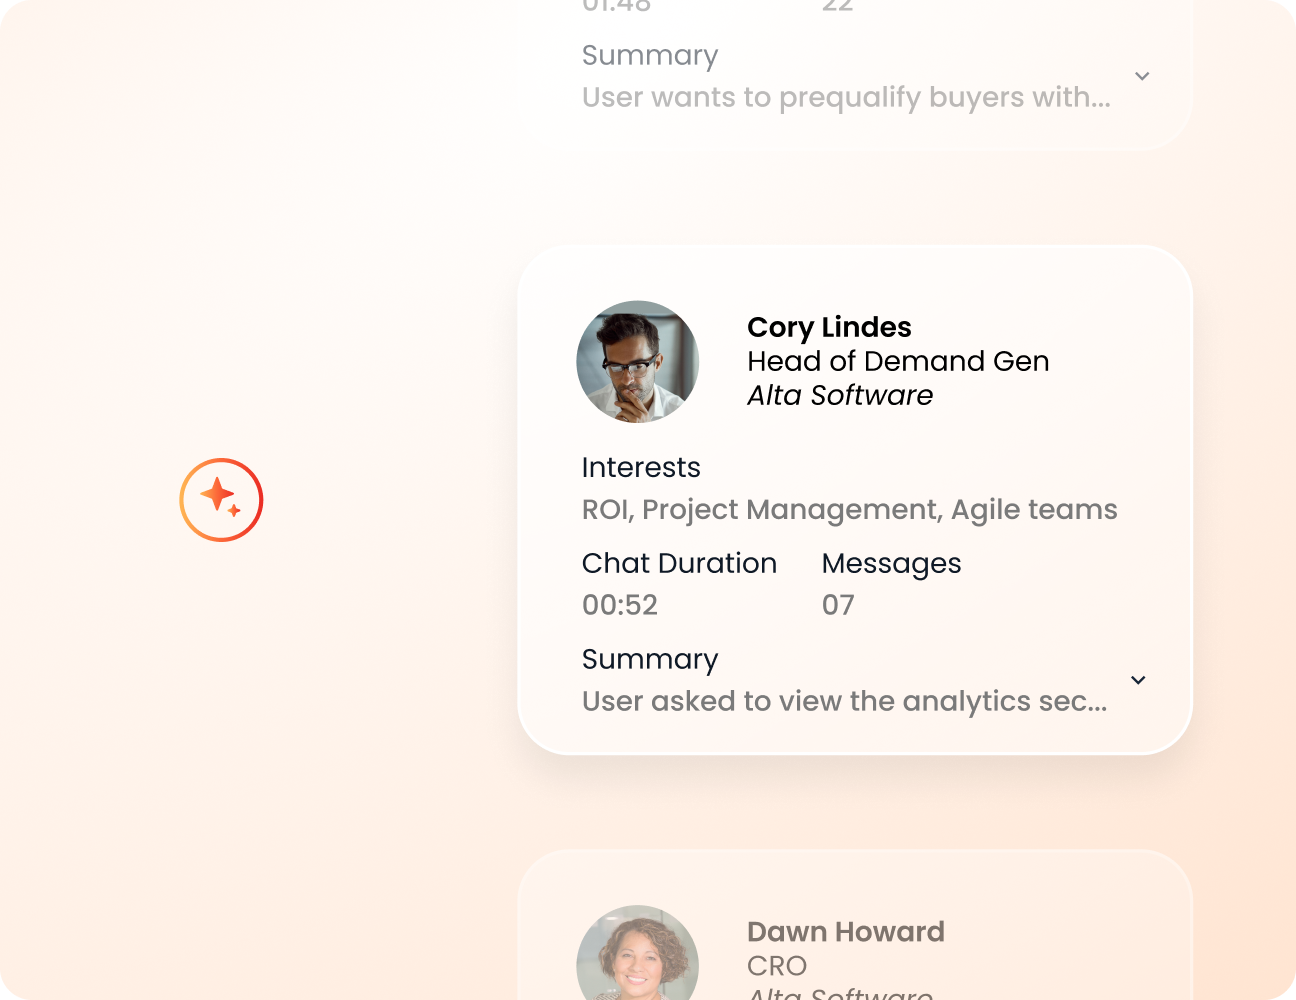Select the ROI, Project Management interests text

tap(849, 510)
